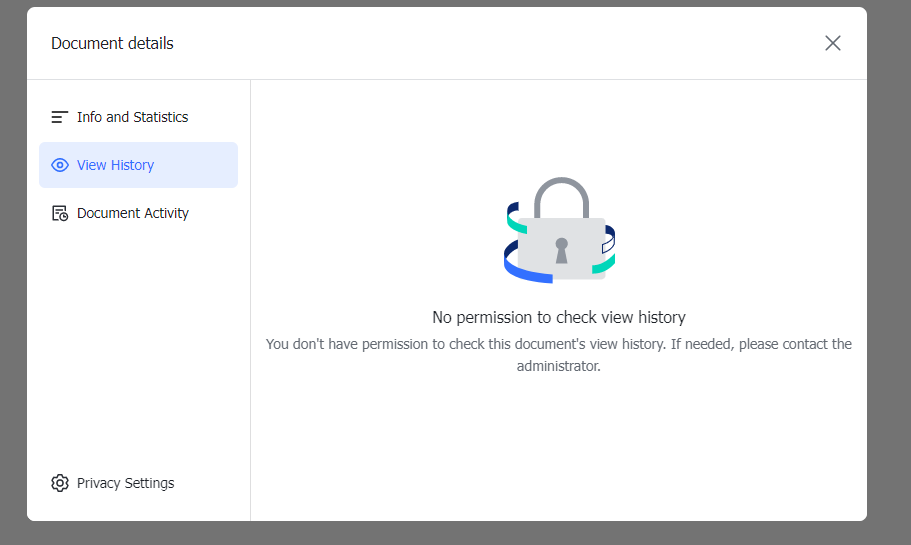Image resolution: width=911 pixels, height=545 pixels.
Task: Click the padlock keyhole
Action: [x=561, y=249]
